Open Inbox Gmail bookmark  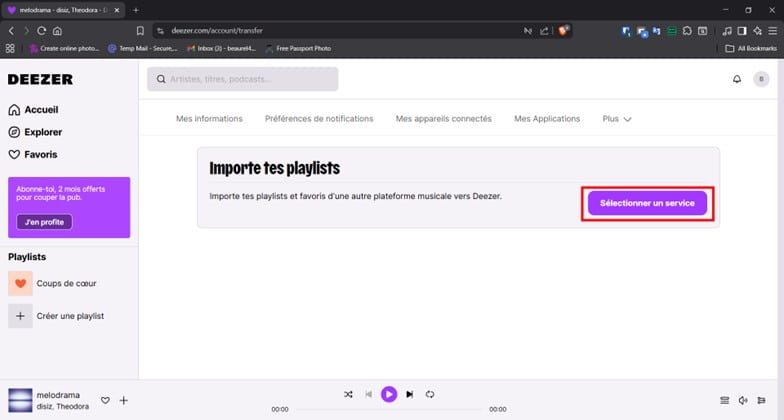tap(221, 48)
